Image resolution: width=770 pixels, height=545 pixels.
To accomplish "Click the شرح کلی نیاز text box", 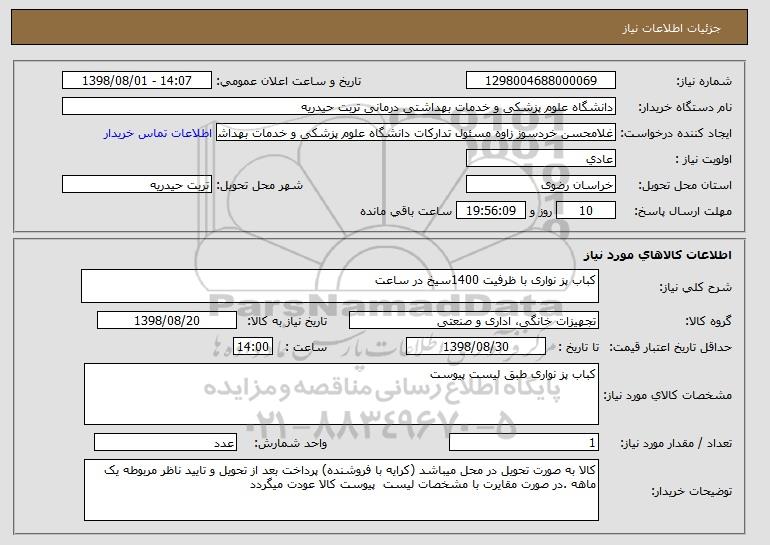I will coord(340,286).
